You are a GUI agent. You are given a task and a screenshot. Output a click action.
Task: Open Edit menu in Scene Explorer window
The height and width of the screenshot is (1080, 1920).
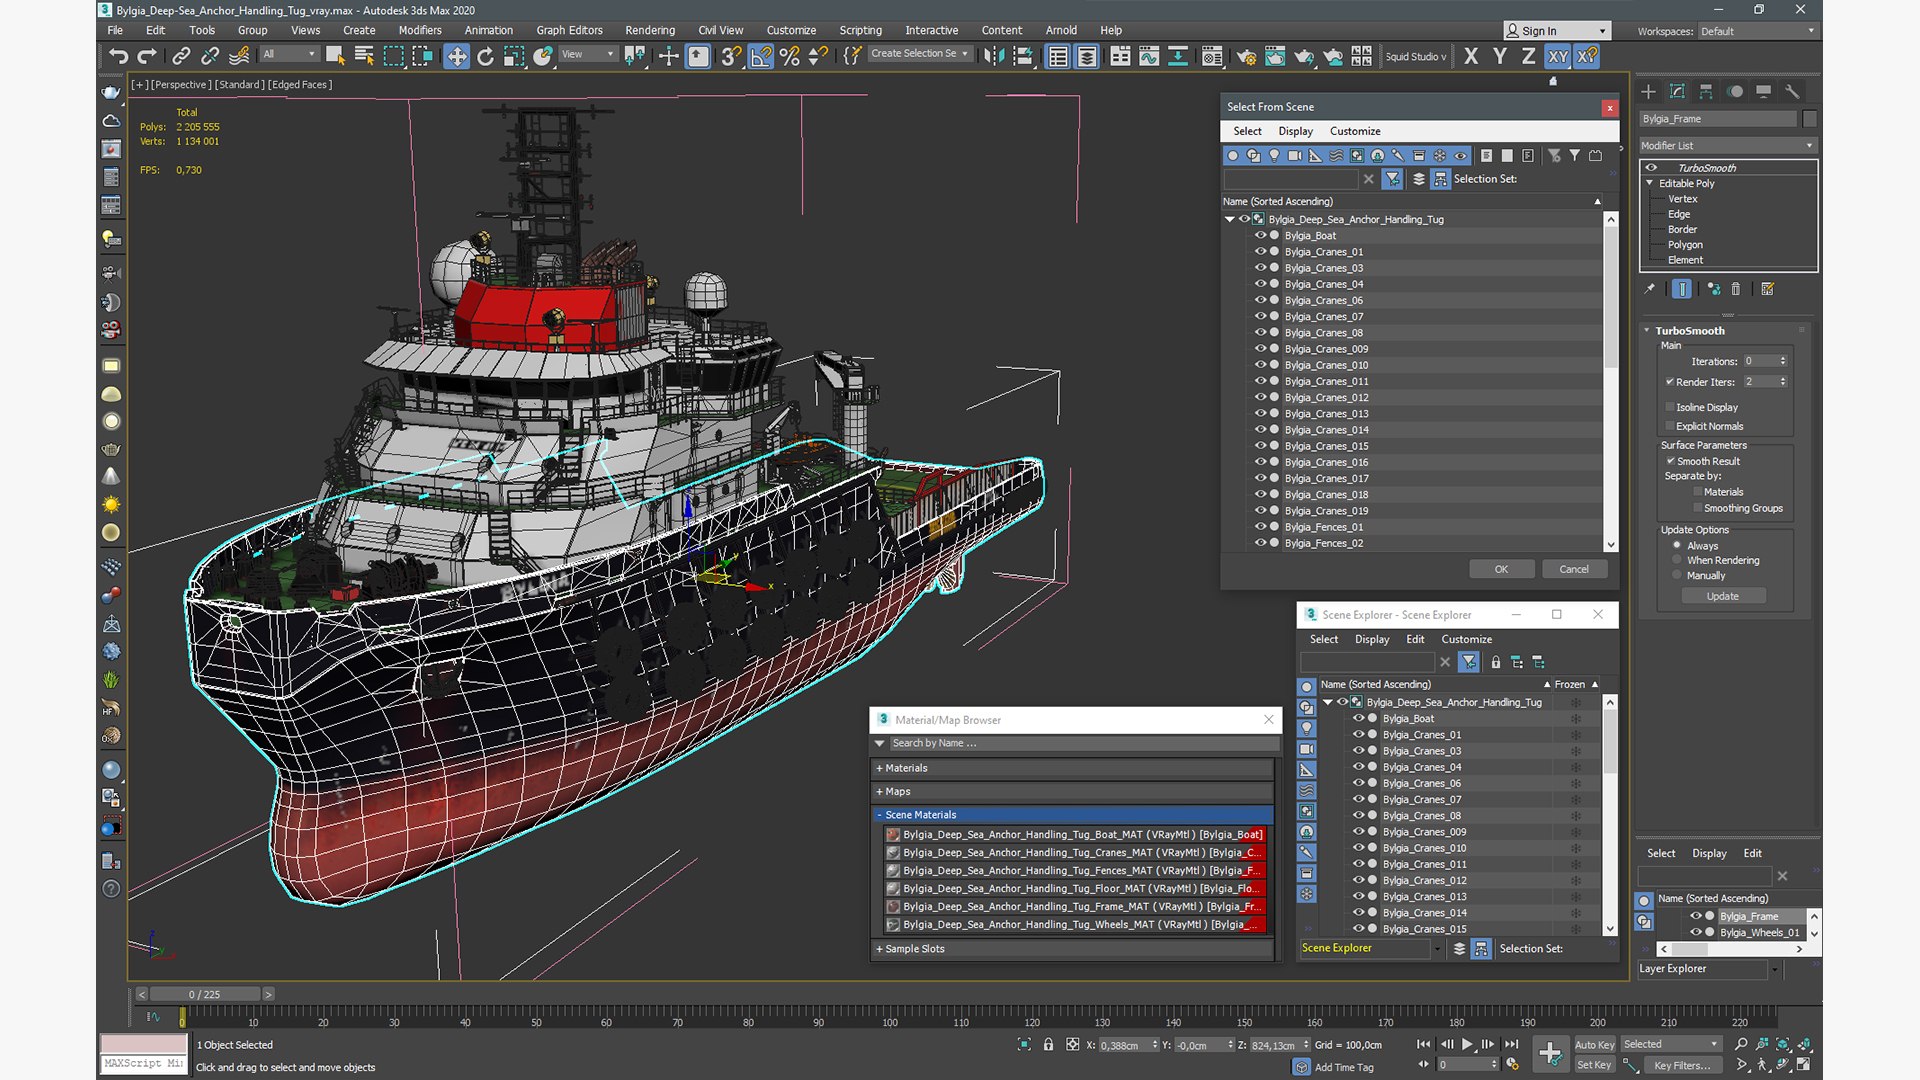pos(1415,639)
